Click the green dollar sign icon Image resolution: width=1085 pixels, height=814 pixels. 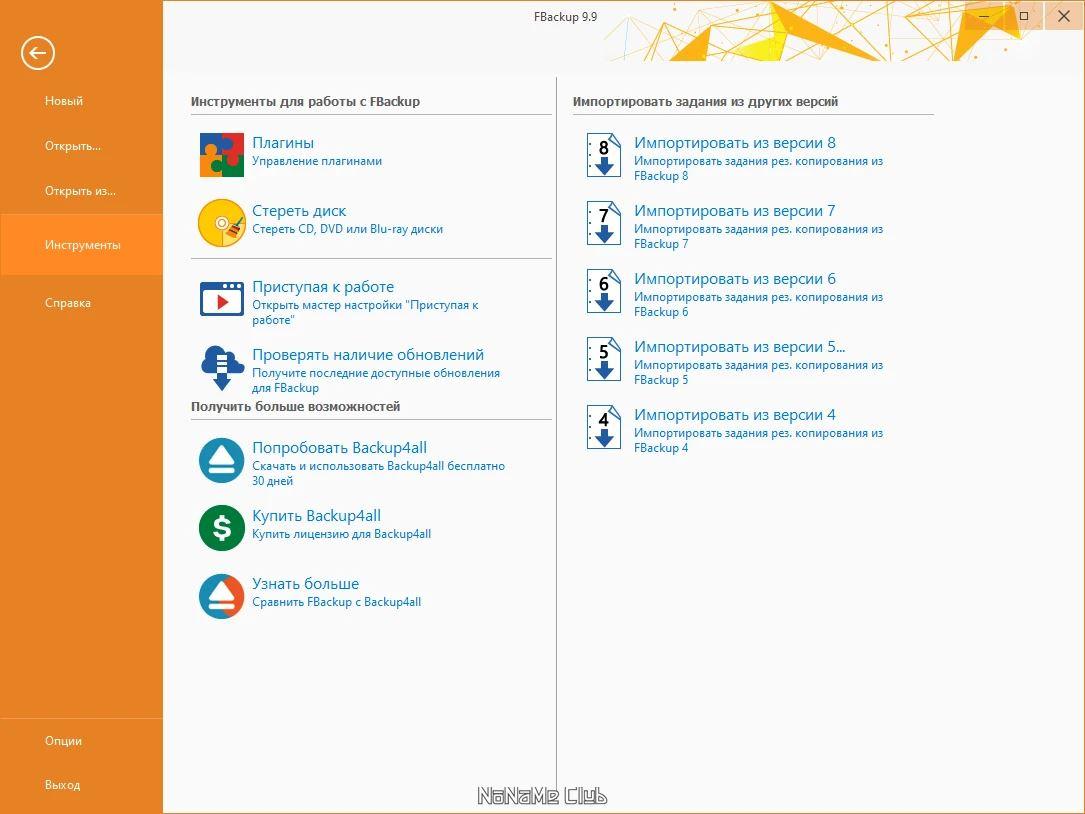[221, 528]
